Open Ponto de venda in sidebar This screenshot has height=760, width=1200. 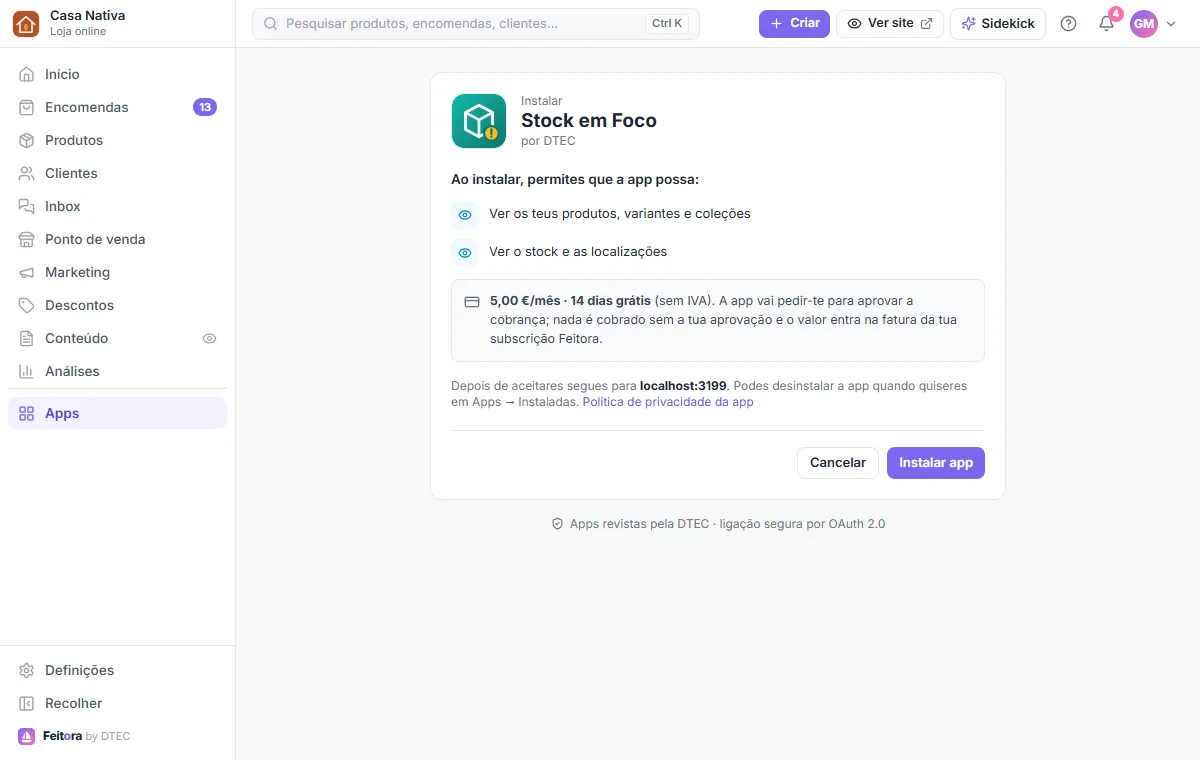click(117, 239)
